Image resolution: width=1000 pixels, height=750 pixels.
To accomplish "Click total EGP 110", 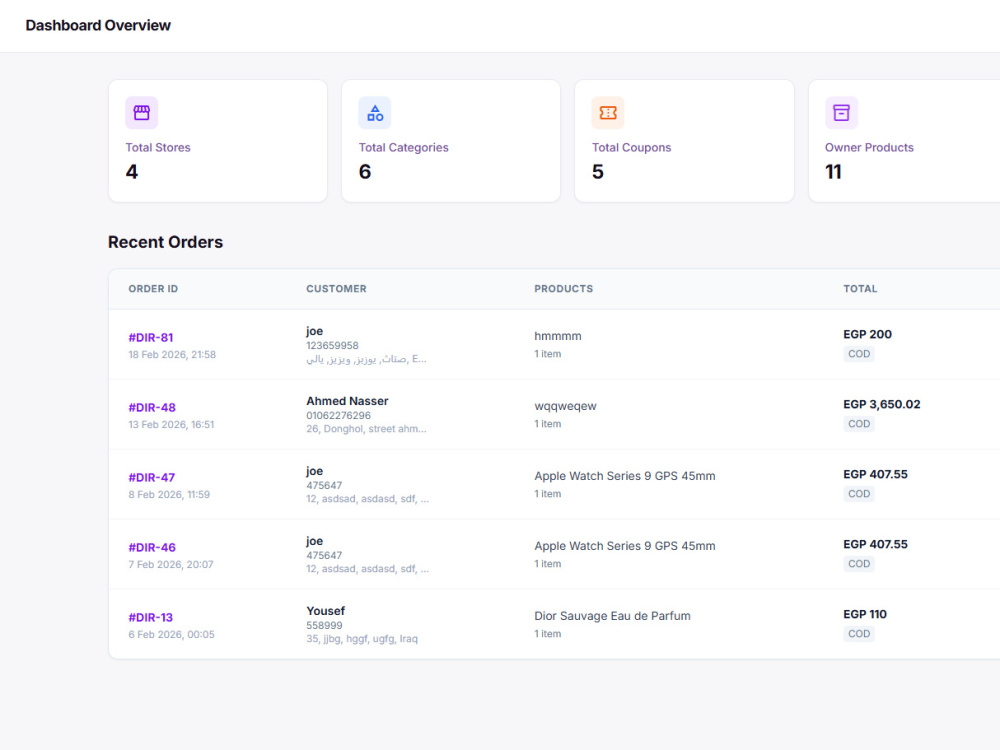I will (865, 614).
